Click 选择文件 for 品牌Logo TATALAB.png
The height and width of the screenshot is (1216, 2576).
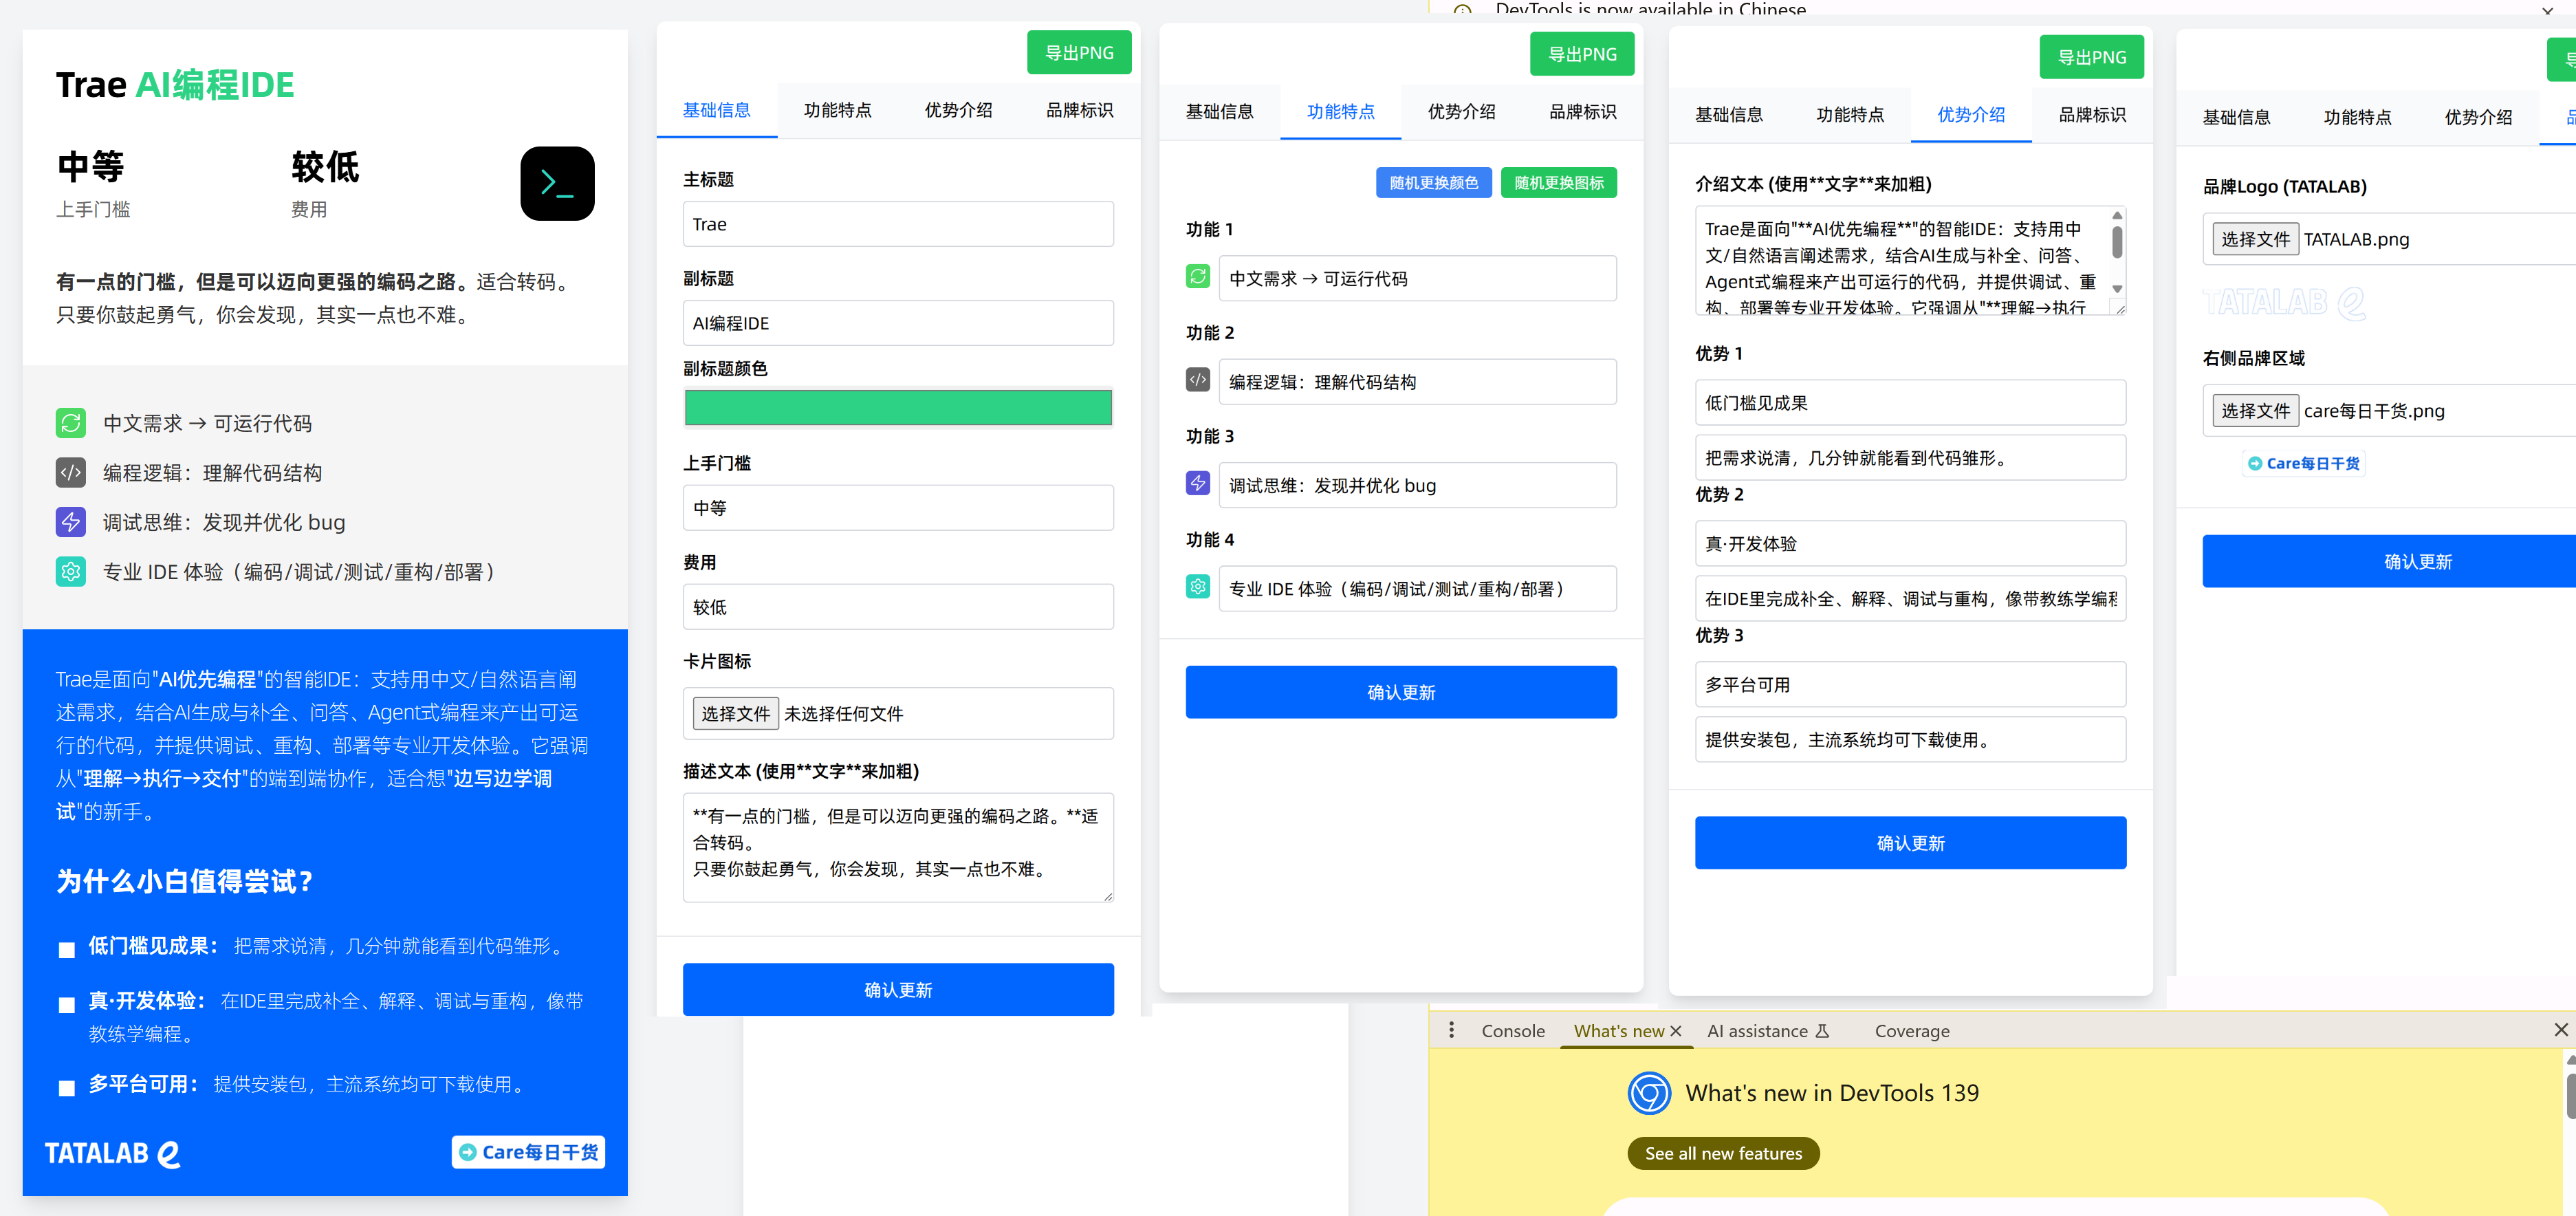click(x=2255, y=239)
